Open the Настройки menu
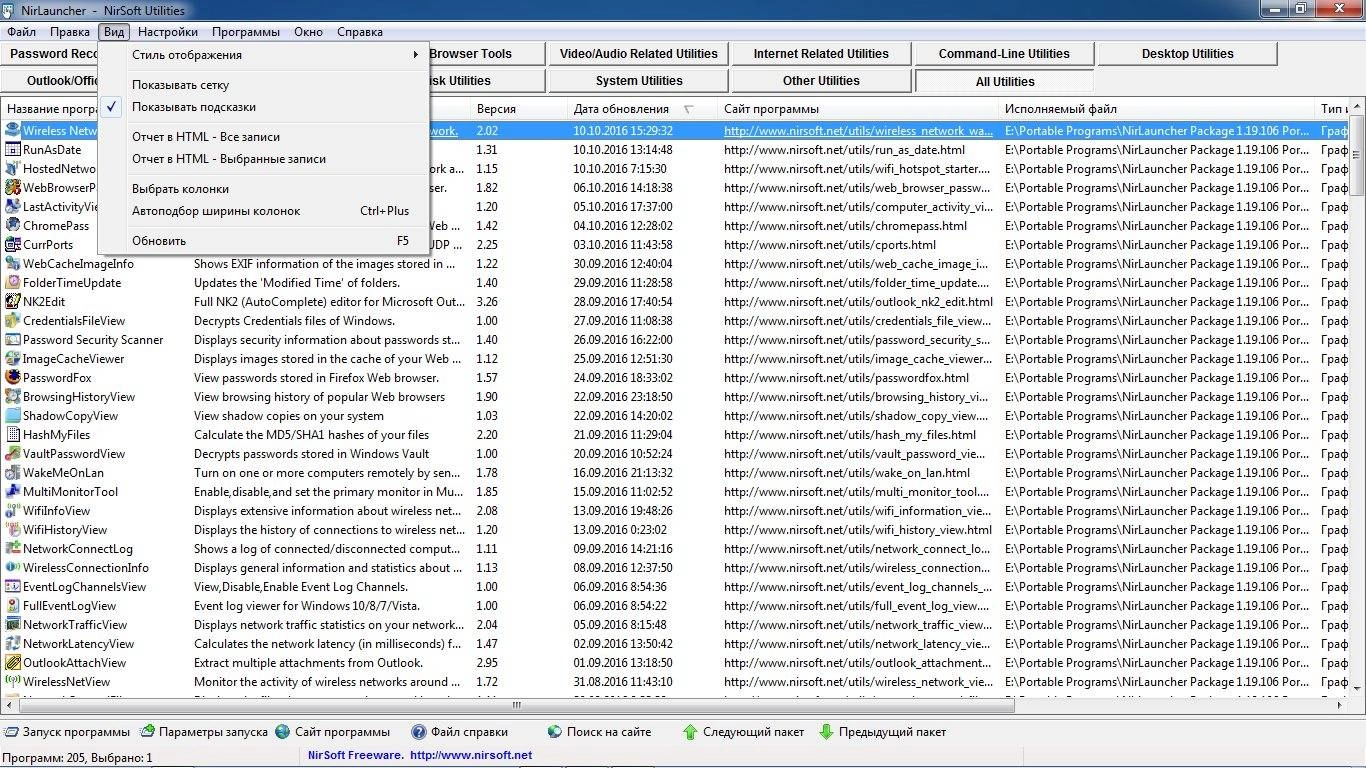Viewport: 1366px width, 768px height. [168, 32]
